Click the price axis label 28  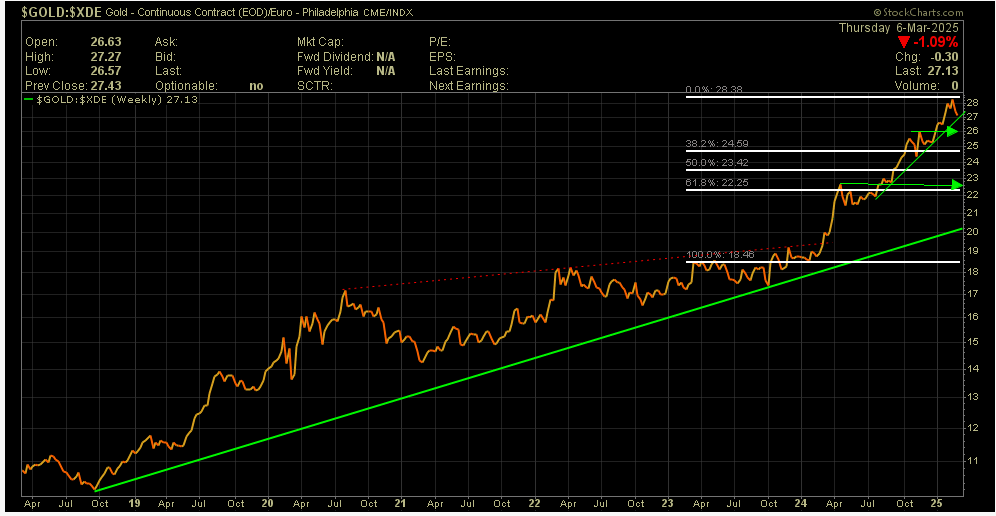(974, 103)
